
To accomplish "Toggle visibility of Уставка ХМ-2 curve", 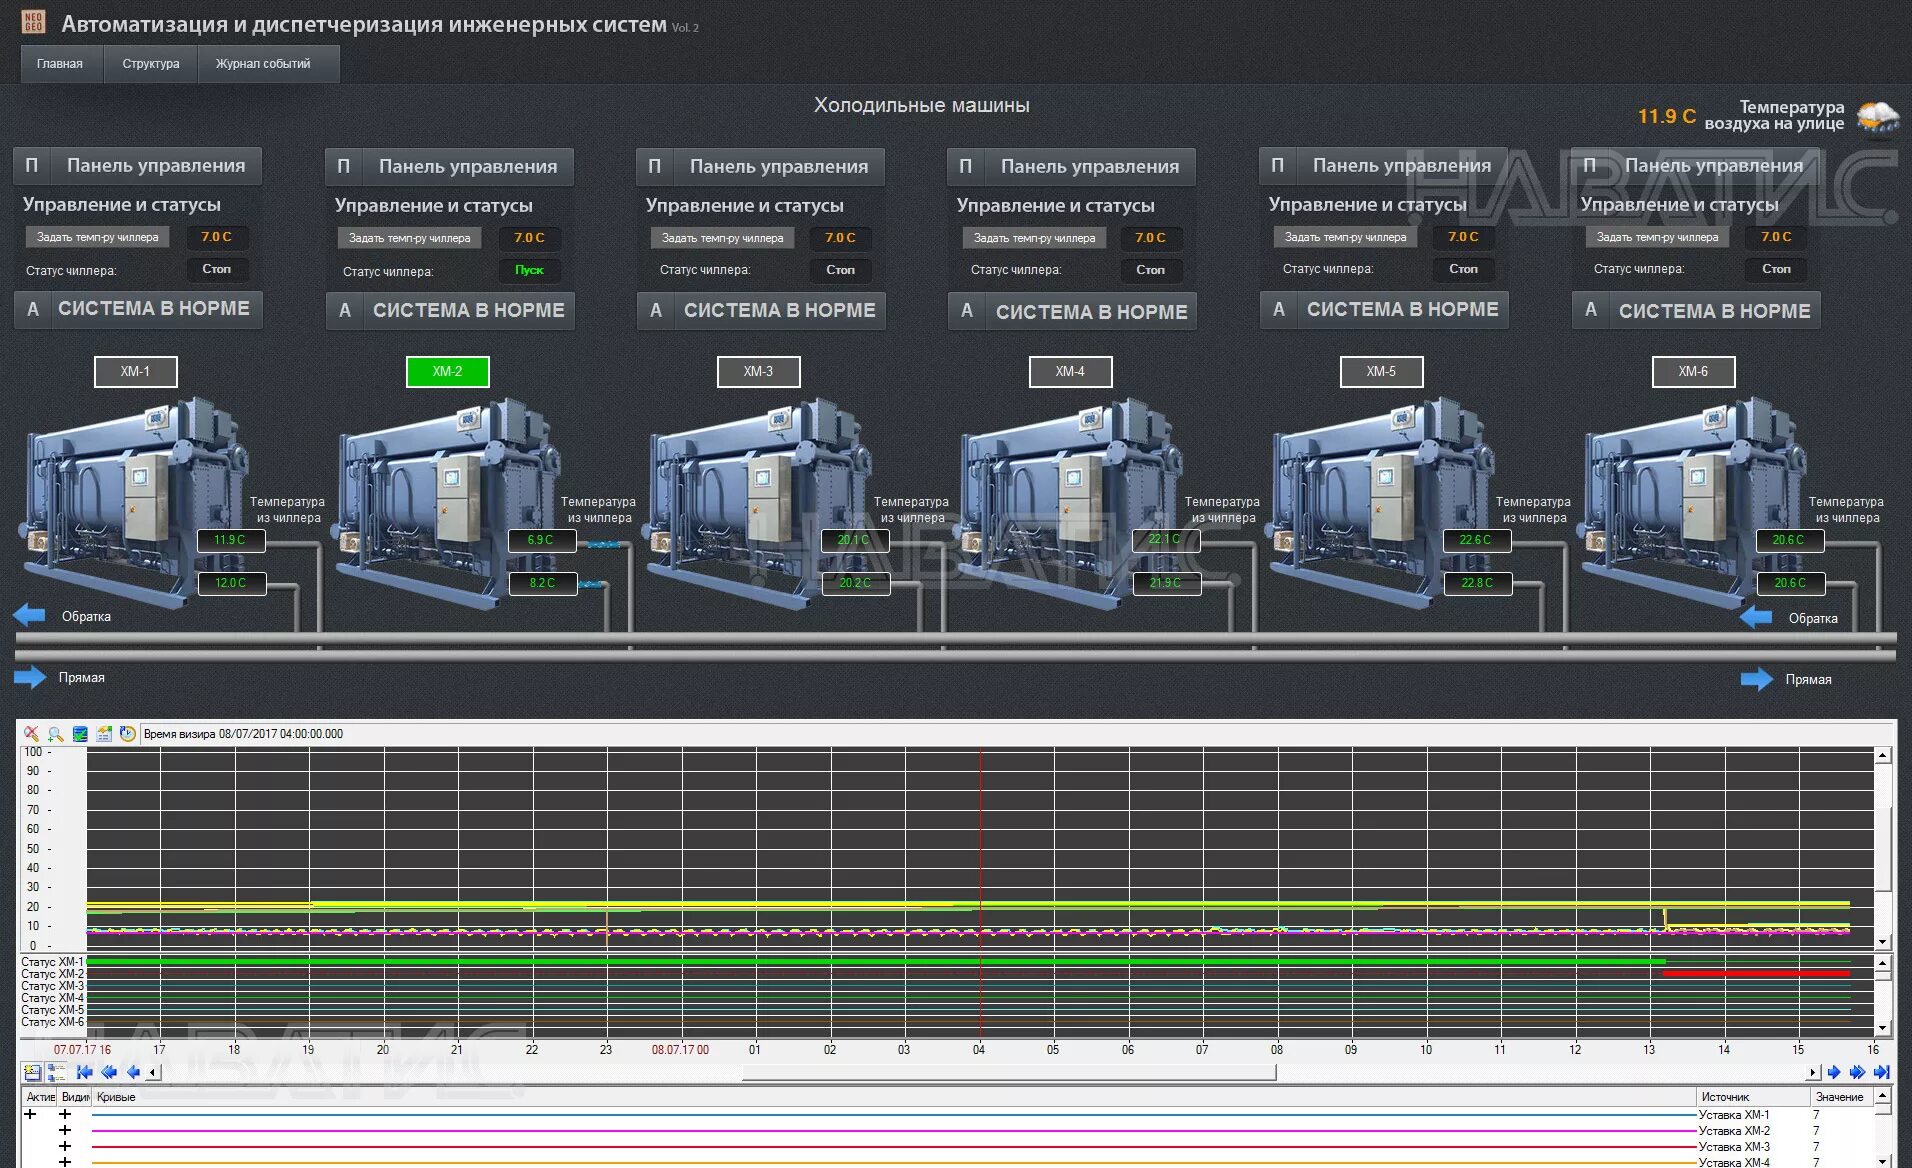I will click(x=65, y=1130).
